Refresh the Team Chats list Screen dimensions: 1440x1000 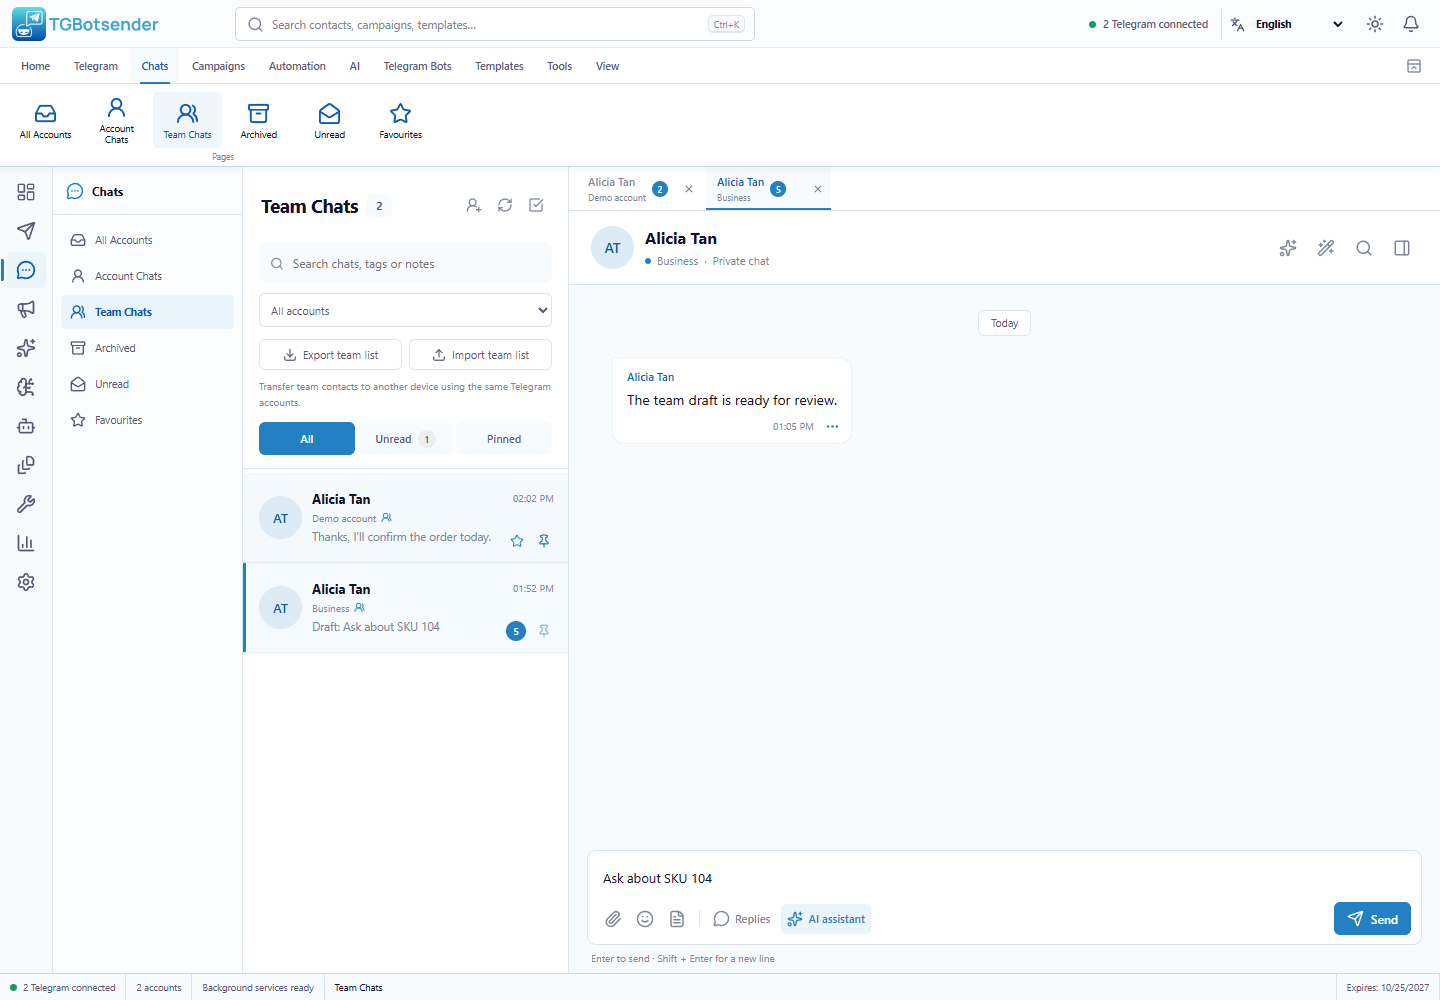click(x=505, y=205)
